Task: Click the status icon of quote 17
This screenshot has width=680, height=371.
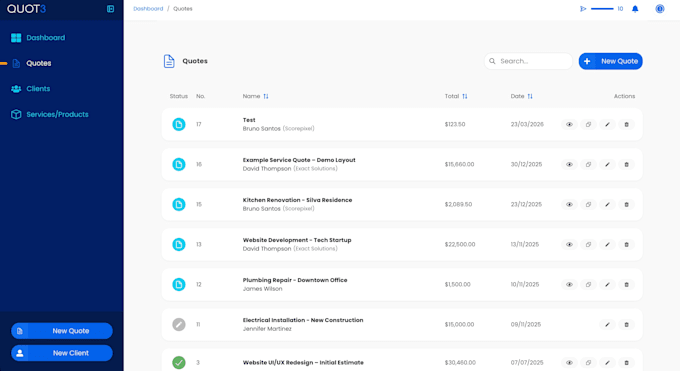Action: [179, 125]
